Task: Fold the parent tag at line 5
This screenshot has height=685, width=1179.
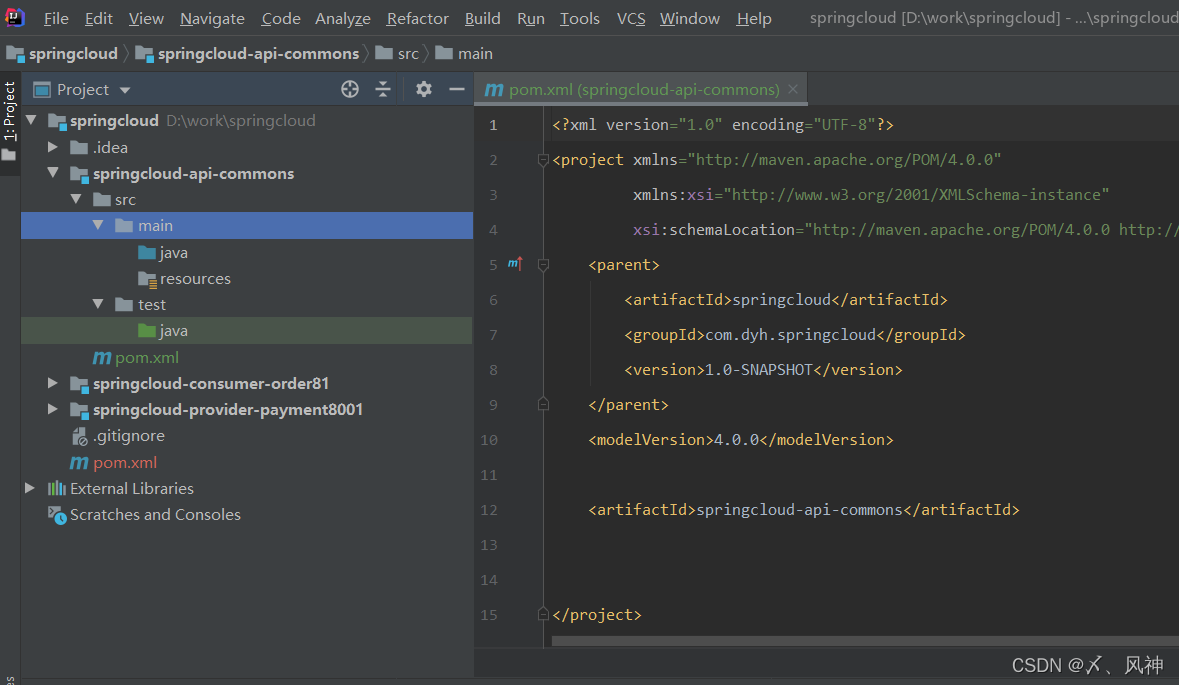Action: pyautogui.click(x=543, y=265)
